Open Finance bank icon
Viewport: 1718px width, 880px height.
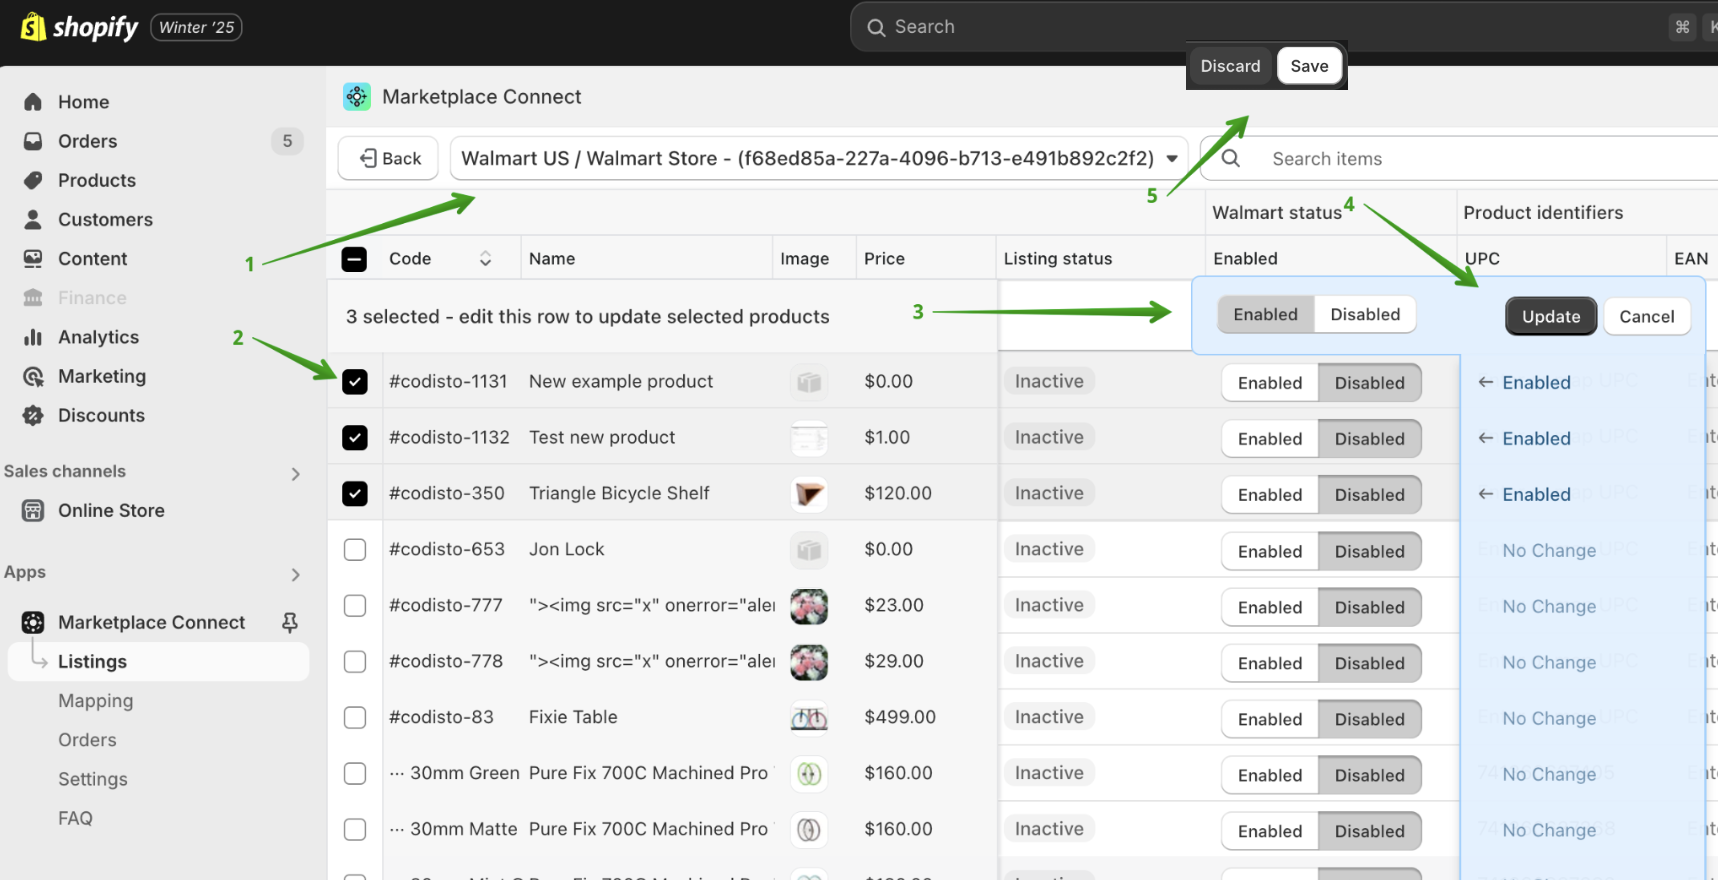(x=33, y=298)
